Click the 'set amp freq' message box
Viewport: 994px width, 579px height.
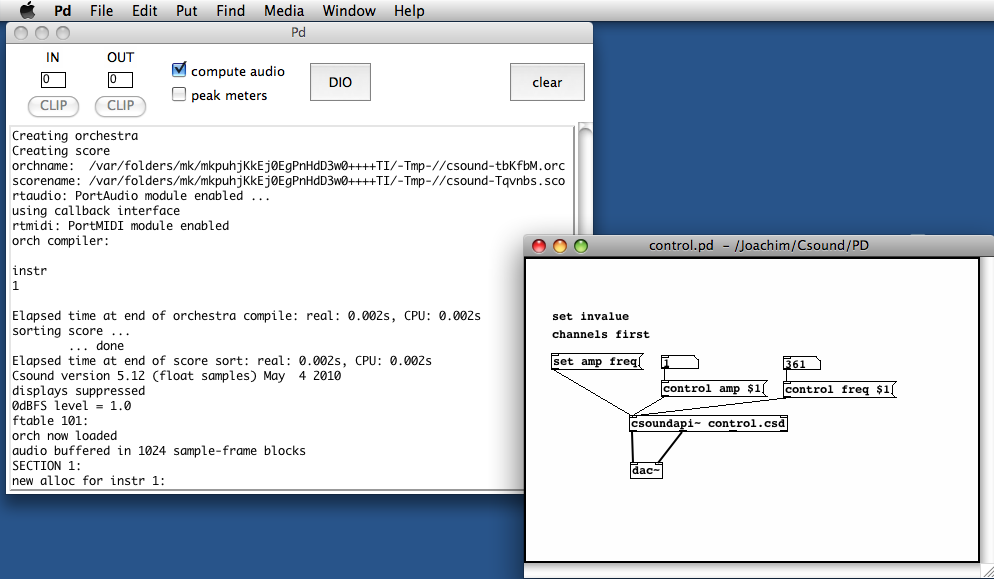[596, 362]
